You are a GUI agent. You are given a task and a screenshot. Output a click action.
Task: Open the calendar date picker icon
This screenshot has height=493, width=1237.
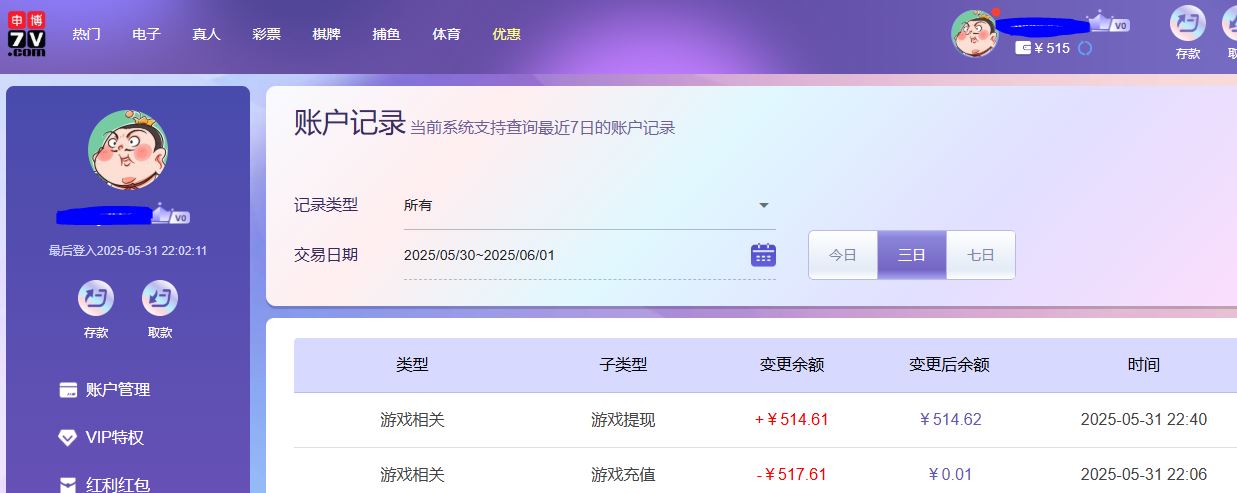point(763,255)
